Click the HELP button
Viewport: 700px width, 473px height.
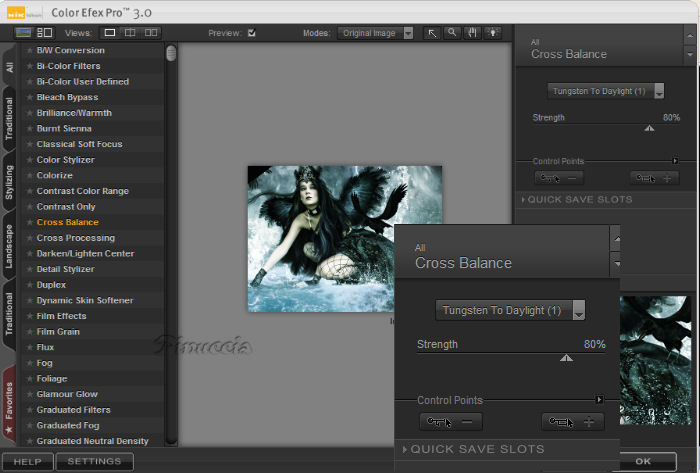(x=28, y=461)
